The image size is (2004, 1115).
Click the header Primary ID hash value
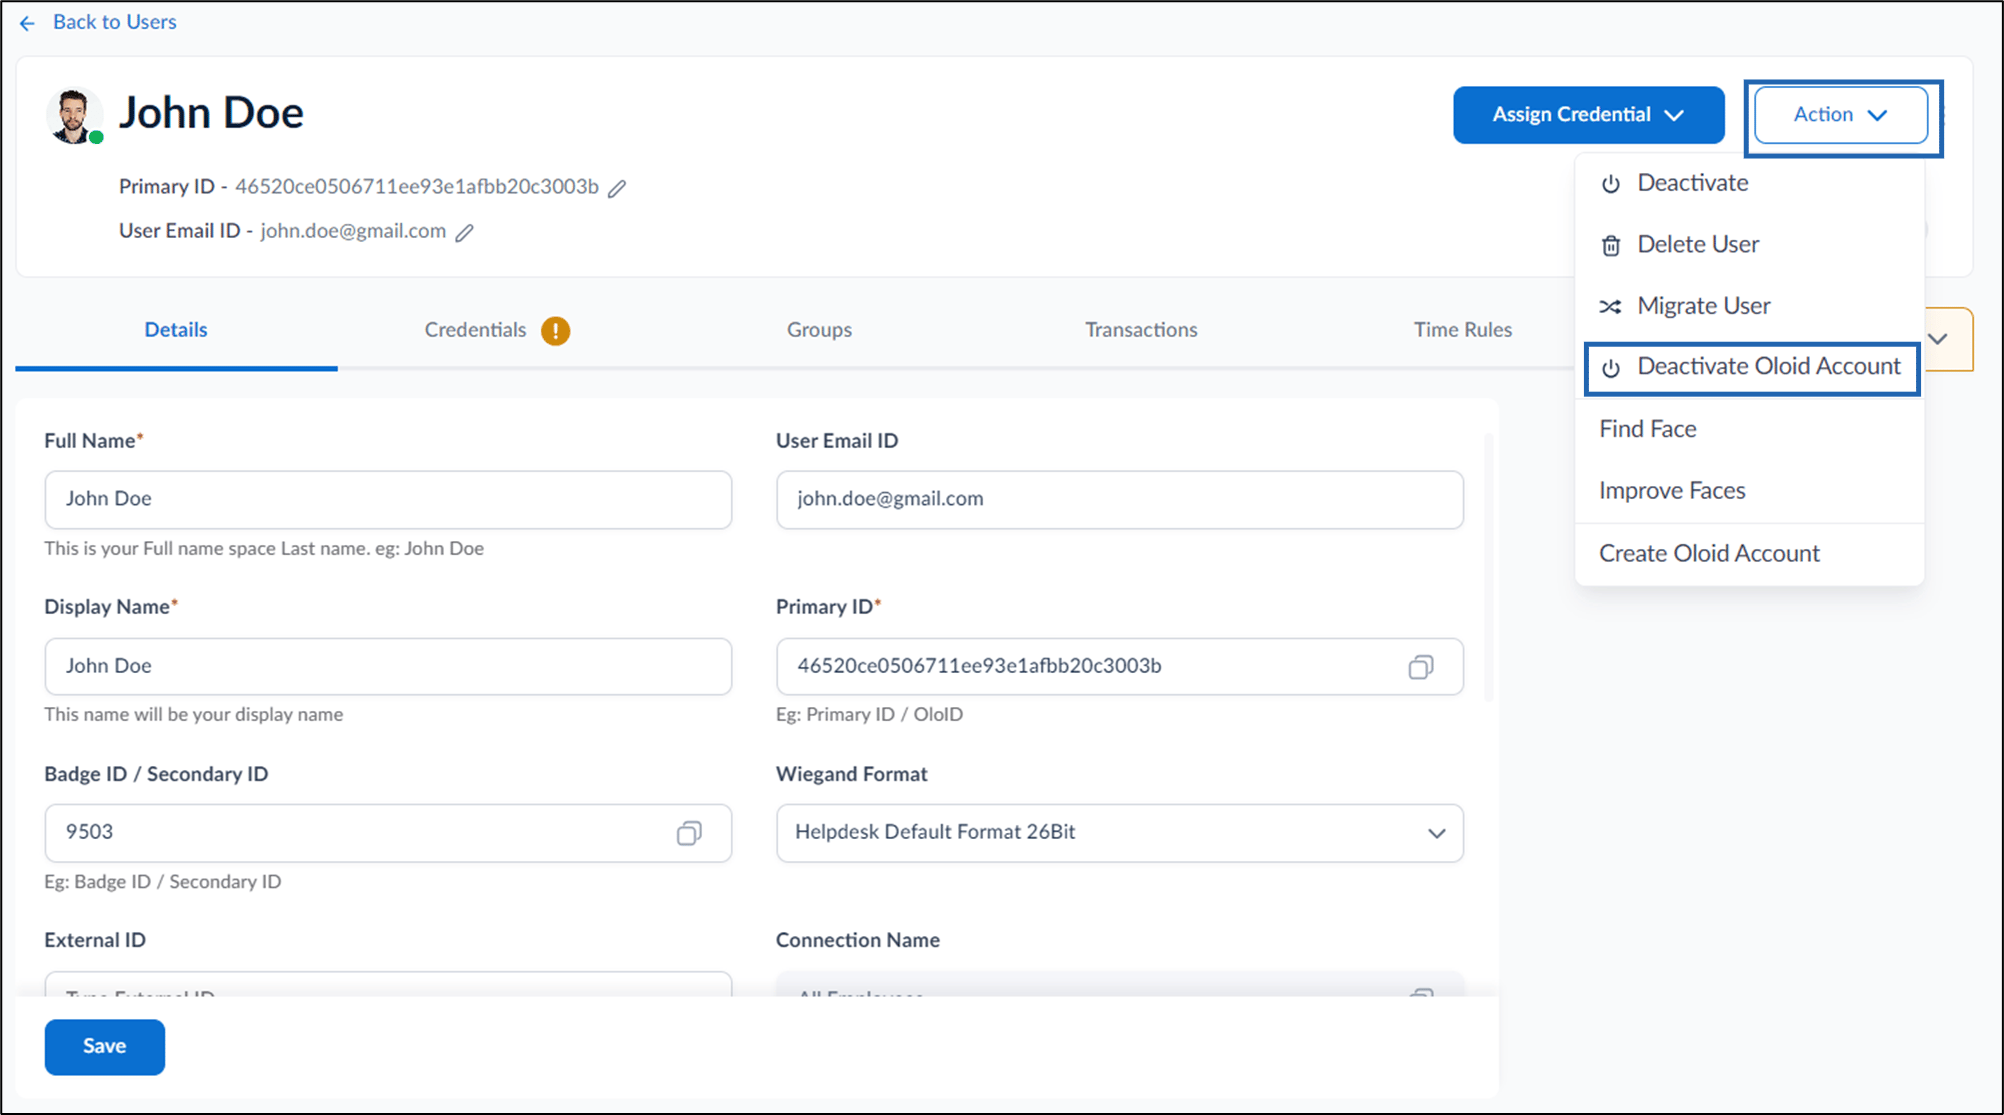click(x=417, y=187)
